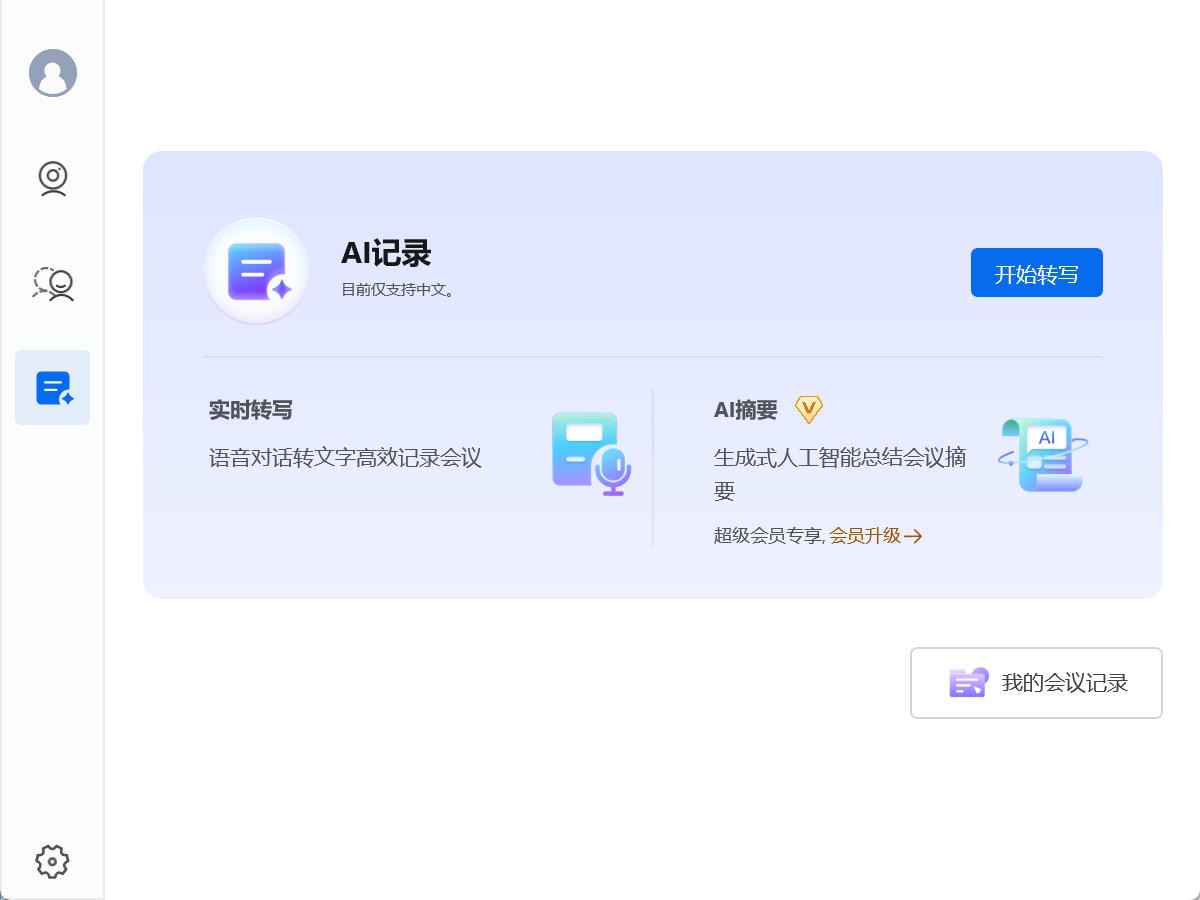The height and width of the screenshot is (900, 1200).
Task: Select the webcam icon in sidebar
Action: [53, 179]
